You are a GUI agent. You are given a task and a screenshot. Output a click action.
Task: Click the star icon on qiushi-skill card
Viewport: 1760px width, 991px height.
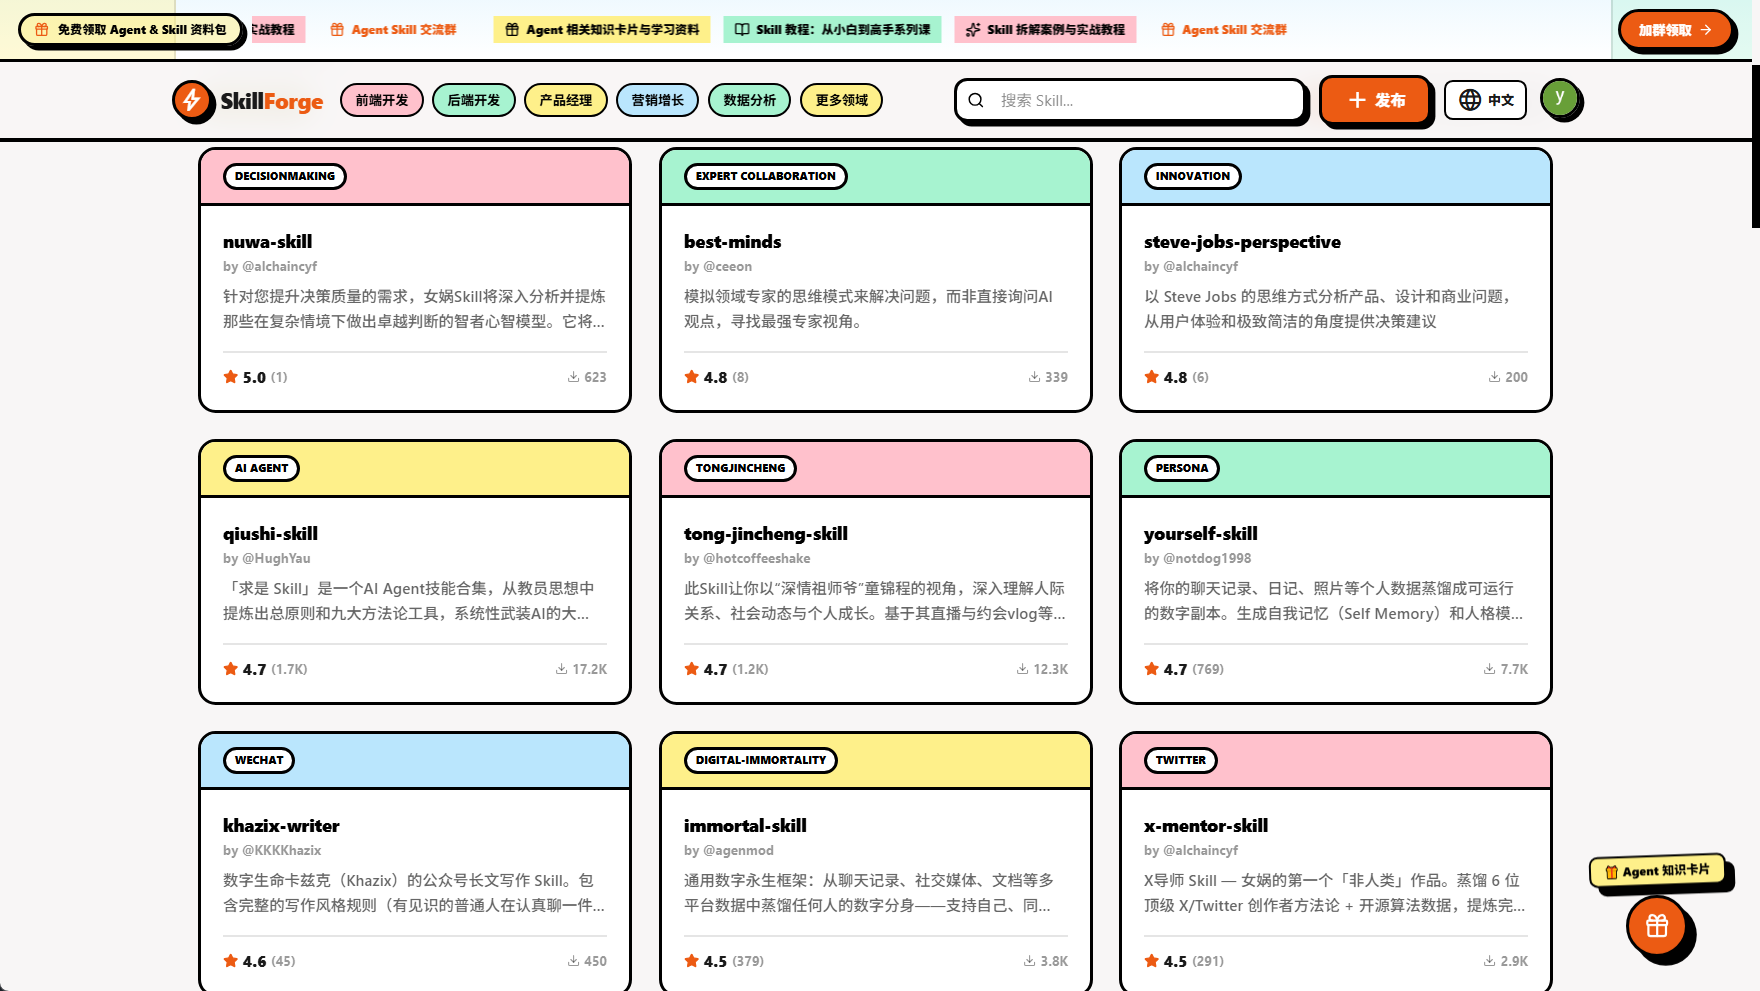231,669
